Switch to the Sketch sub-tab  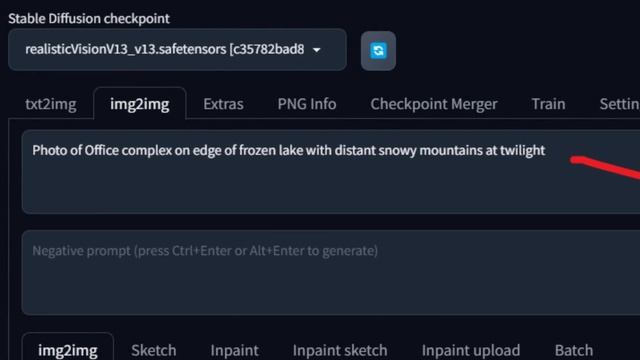coord(153,350)
